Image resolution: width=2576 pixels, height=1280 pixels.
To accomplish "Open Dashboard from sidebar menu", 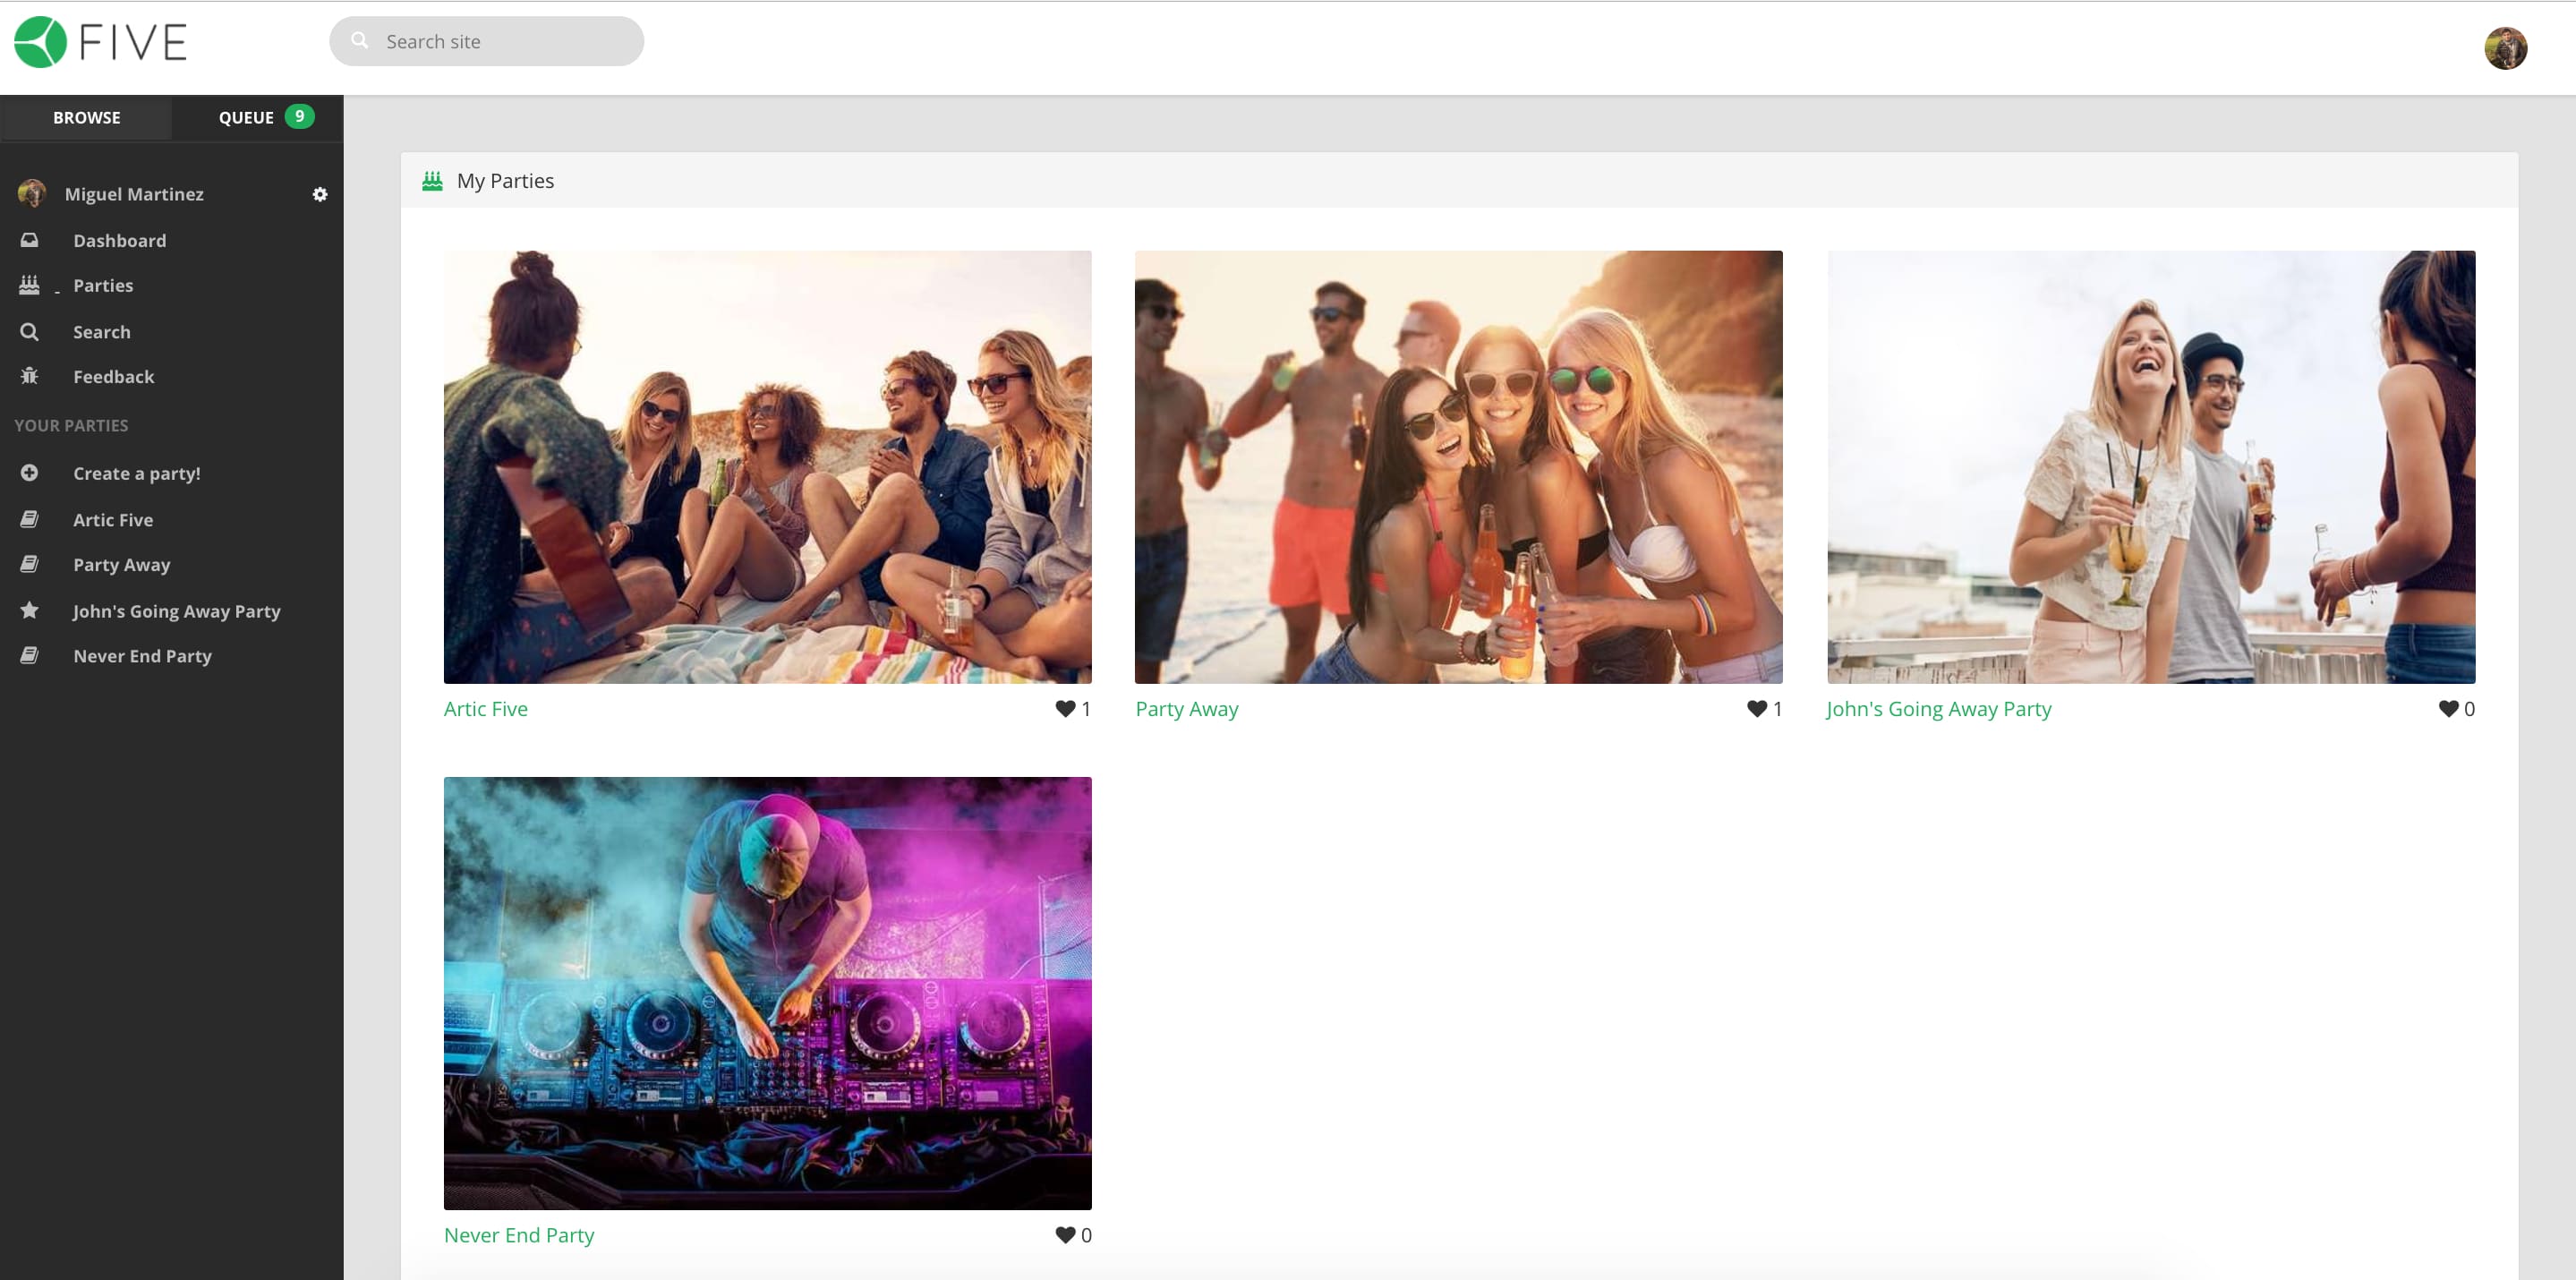I will coord(120,240).
